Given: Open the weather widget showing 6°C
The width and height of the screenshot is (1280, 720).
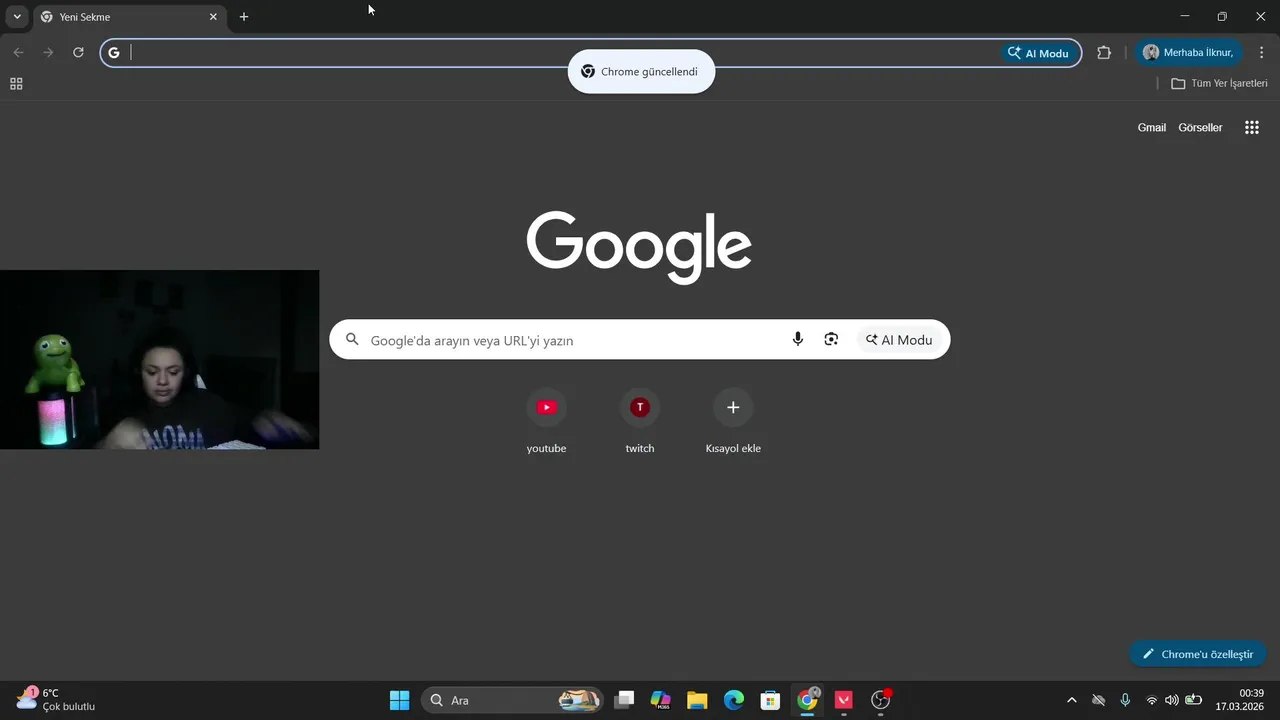Looking at the screenshot, I should click(x=56, y=699).
